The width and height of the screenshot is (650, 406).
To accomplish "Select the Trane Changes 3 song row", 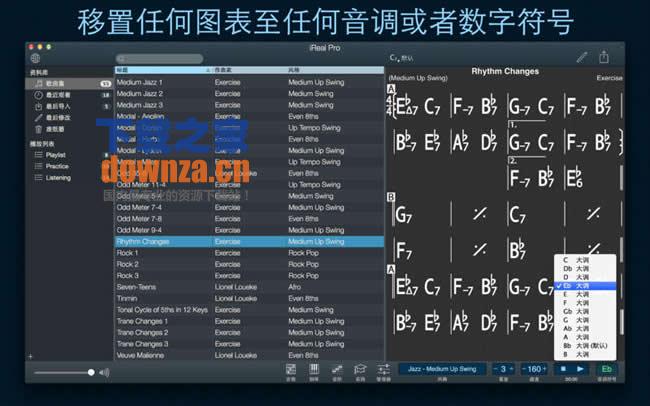I will point(249,344).
